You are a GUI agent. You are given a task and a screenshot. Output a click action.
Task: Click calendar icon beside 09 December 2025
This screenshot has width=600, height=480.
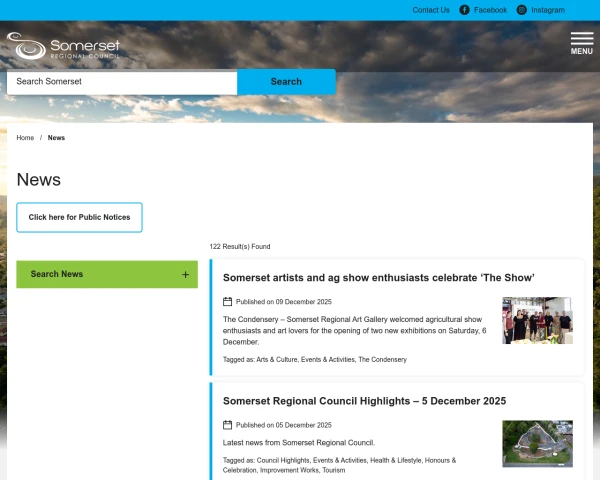[x=227, y=302]
